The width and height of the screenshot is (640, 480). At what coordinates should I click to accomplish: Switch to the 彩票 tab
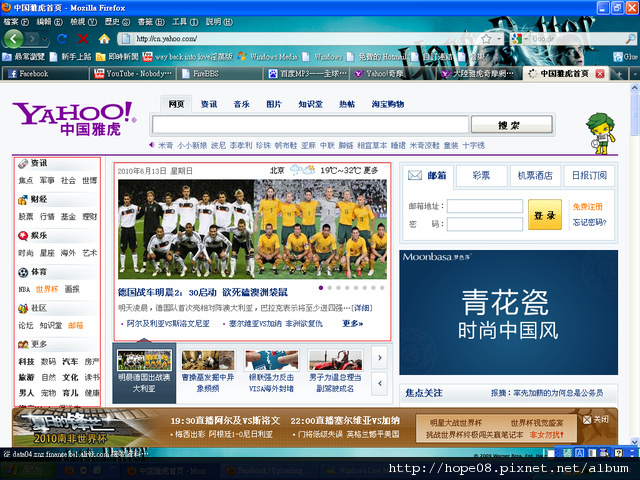(x=481, y=176)
